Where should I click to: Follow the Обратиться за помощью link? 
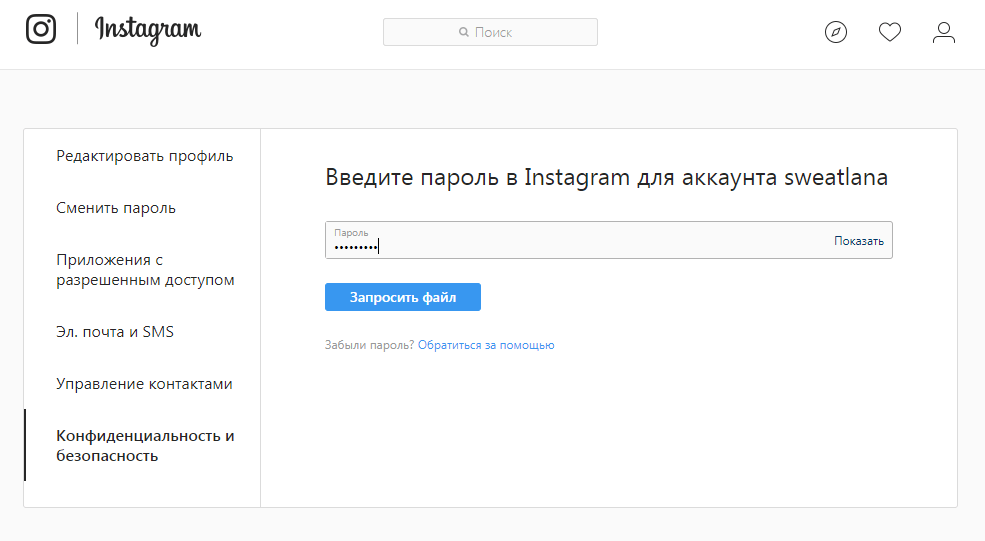[x=486, y=345]
